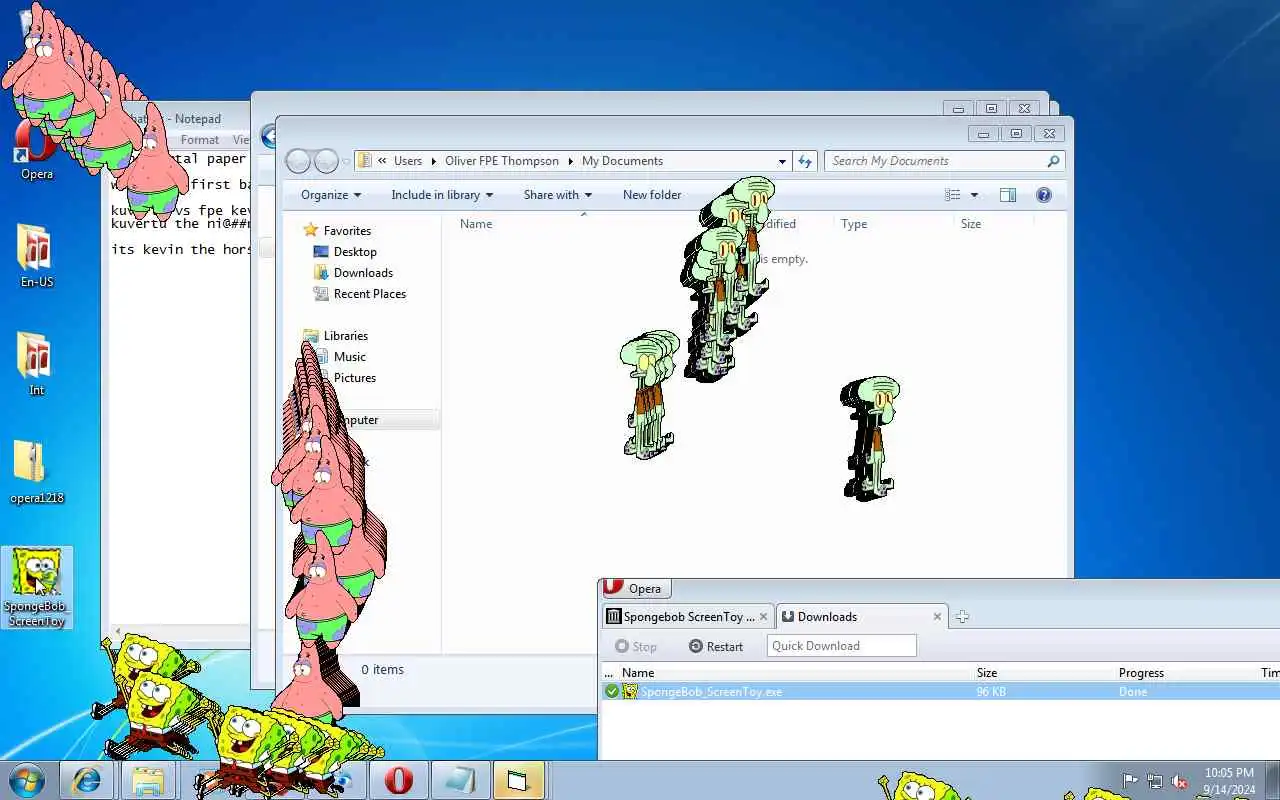Click Users in the address path
The height and width of the screenshot is (800, 1280).
point(408,161)
